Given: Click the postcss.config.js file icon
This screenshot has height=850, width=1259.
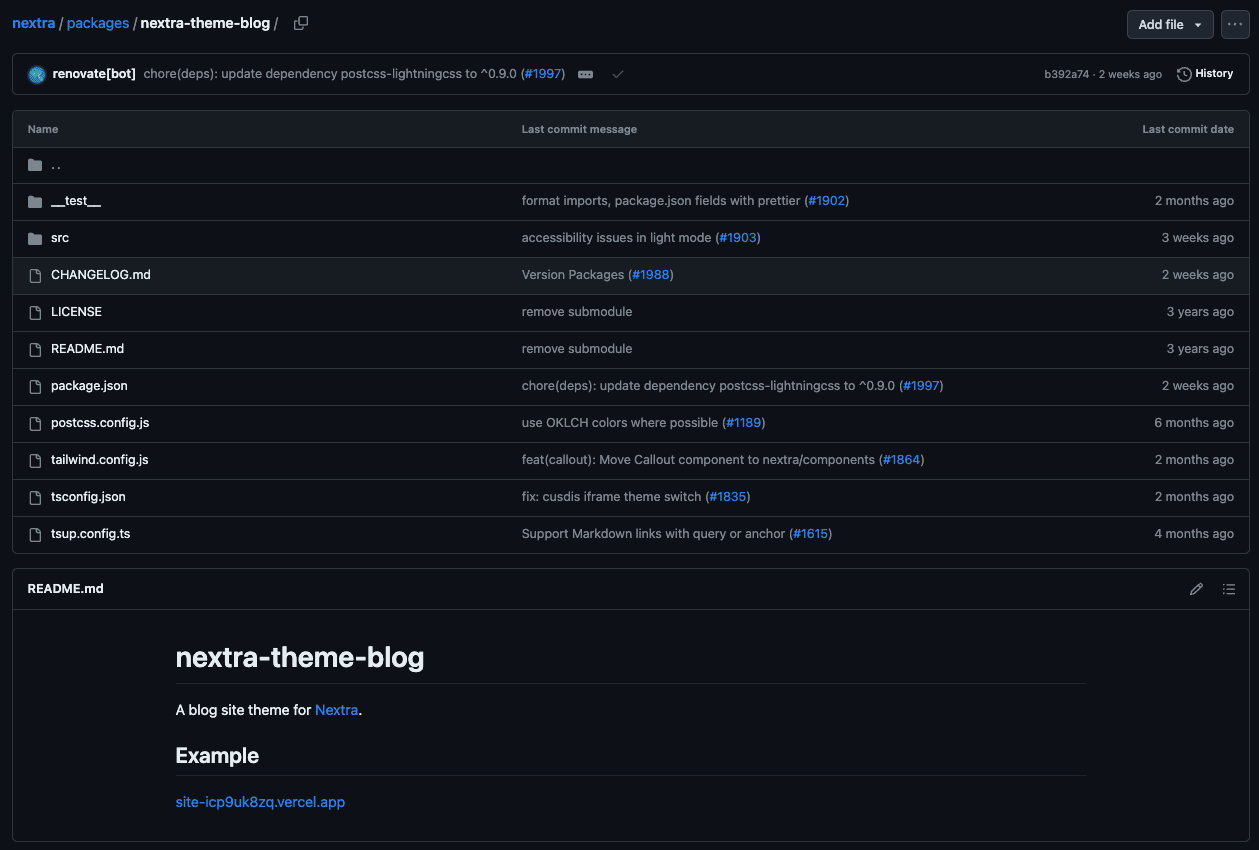Looking at the screenshot, I should [35, 423].
